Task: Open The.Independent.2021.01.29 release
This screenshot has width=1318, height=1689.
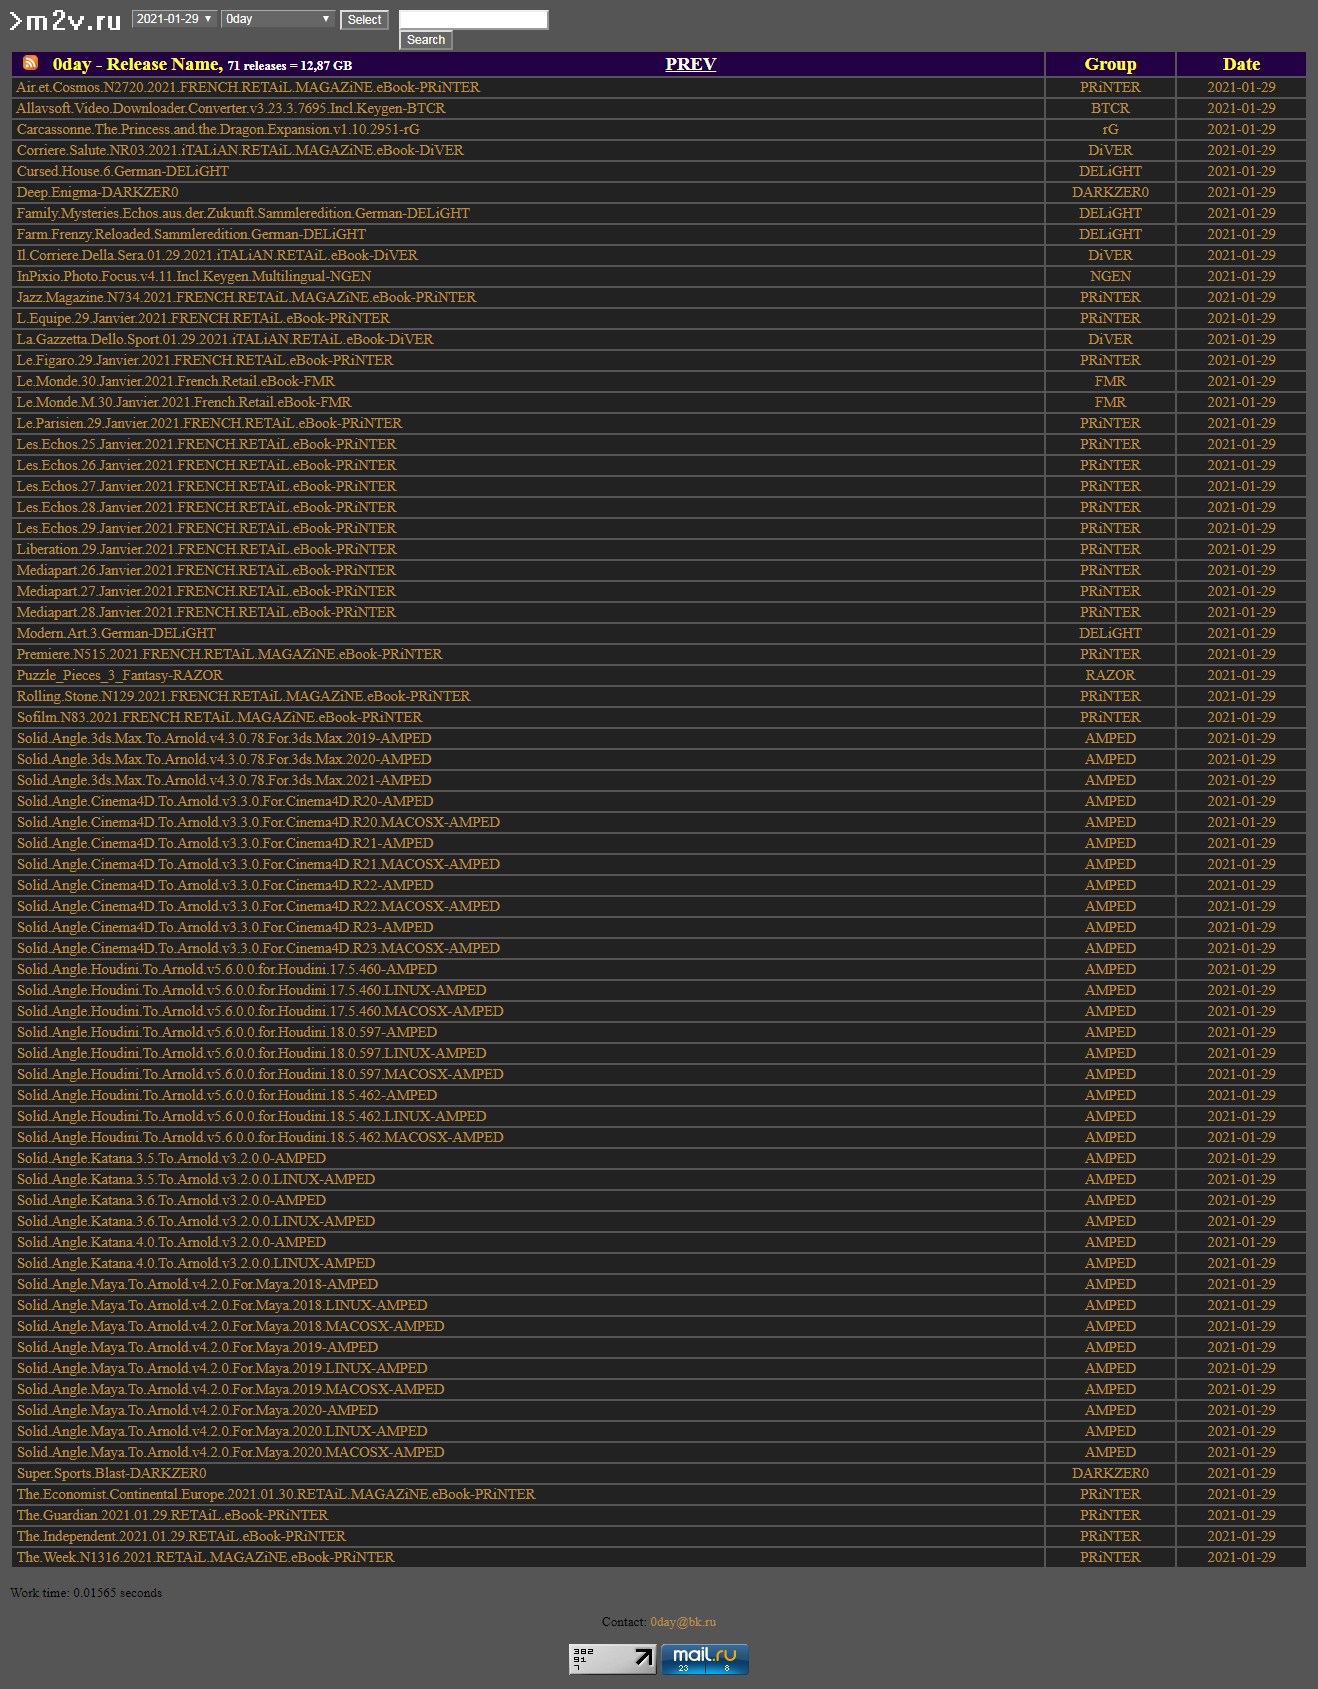Action: click(x=181, y=1536)
